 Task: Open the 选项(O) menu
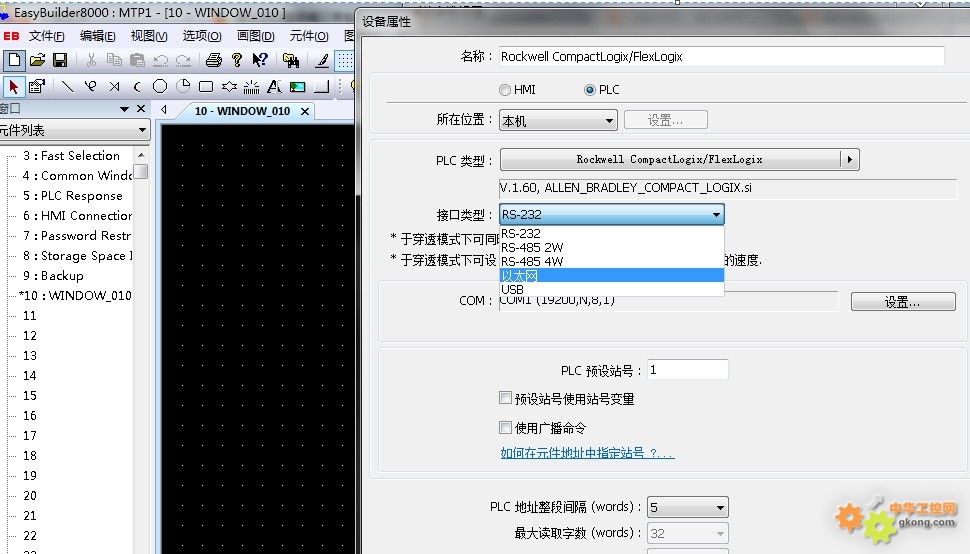point(202,36)
